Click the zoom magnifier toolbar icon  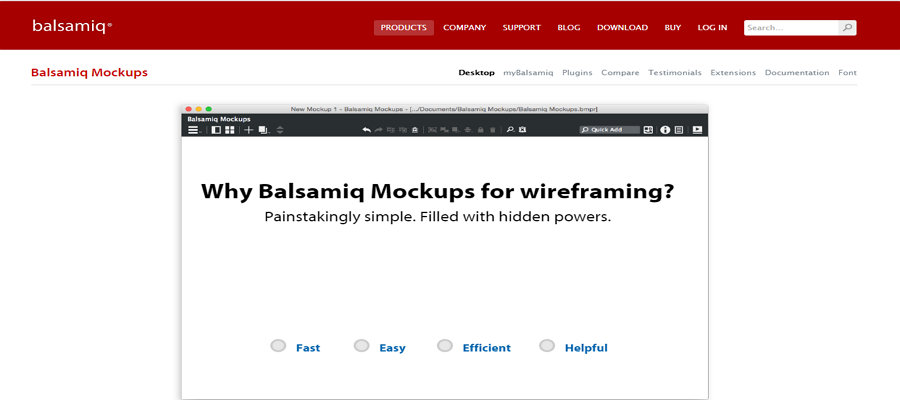[x=510, y=130]
